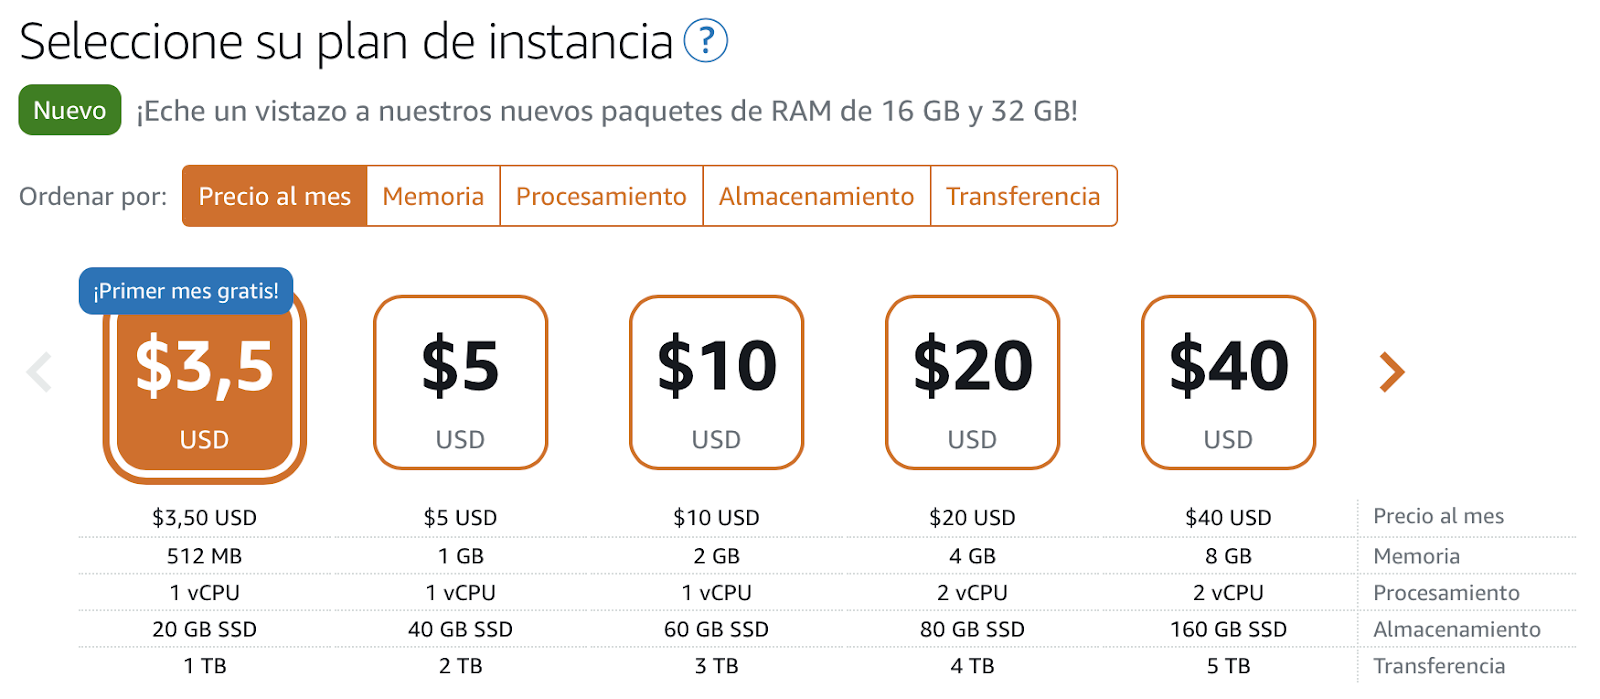
Task: Go back with left chevron arrow
Action: click(39, 372)
